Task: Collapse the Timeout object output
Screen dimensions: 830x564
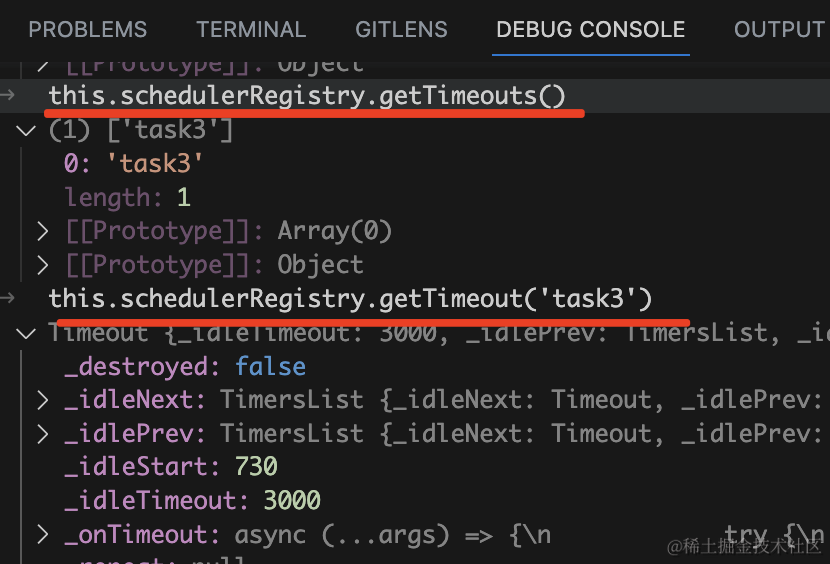Action: (26, 333)
